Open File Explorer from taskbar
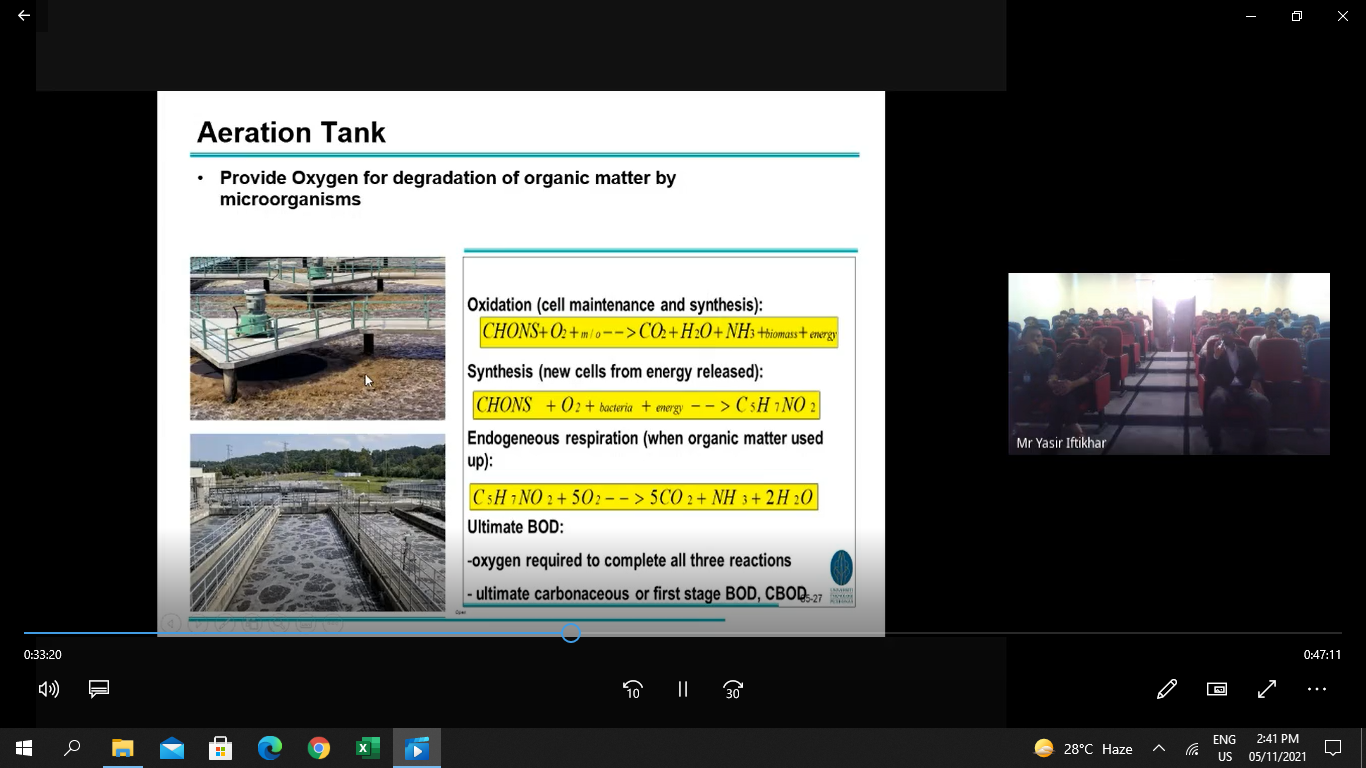The height and width of the screenshot is (768, 1366). [x=122, y=748]
